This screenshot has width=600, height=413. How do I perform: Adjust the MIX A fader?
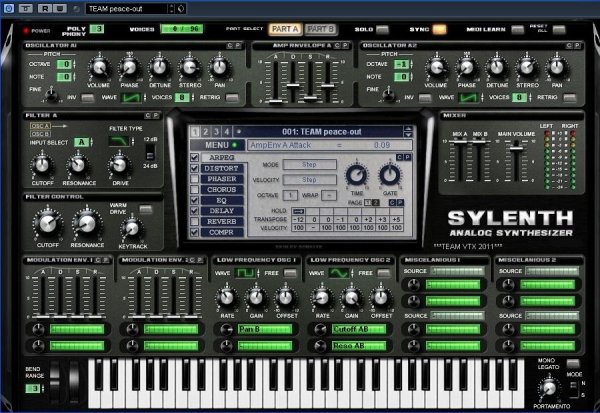[x=460, y=142]
